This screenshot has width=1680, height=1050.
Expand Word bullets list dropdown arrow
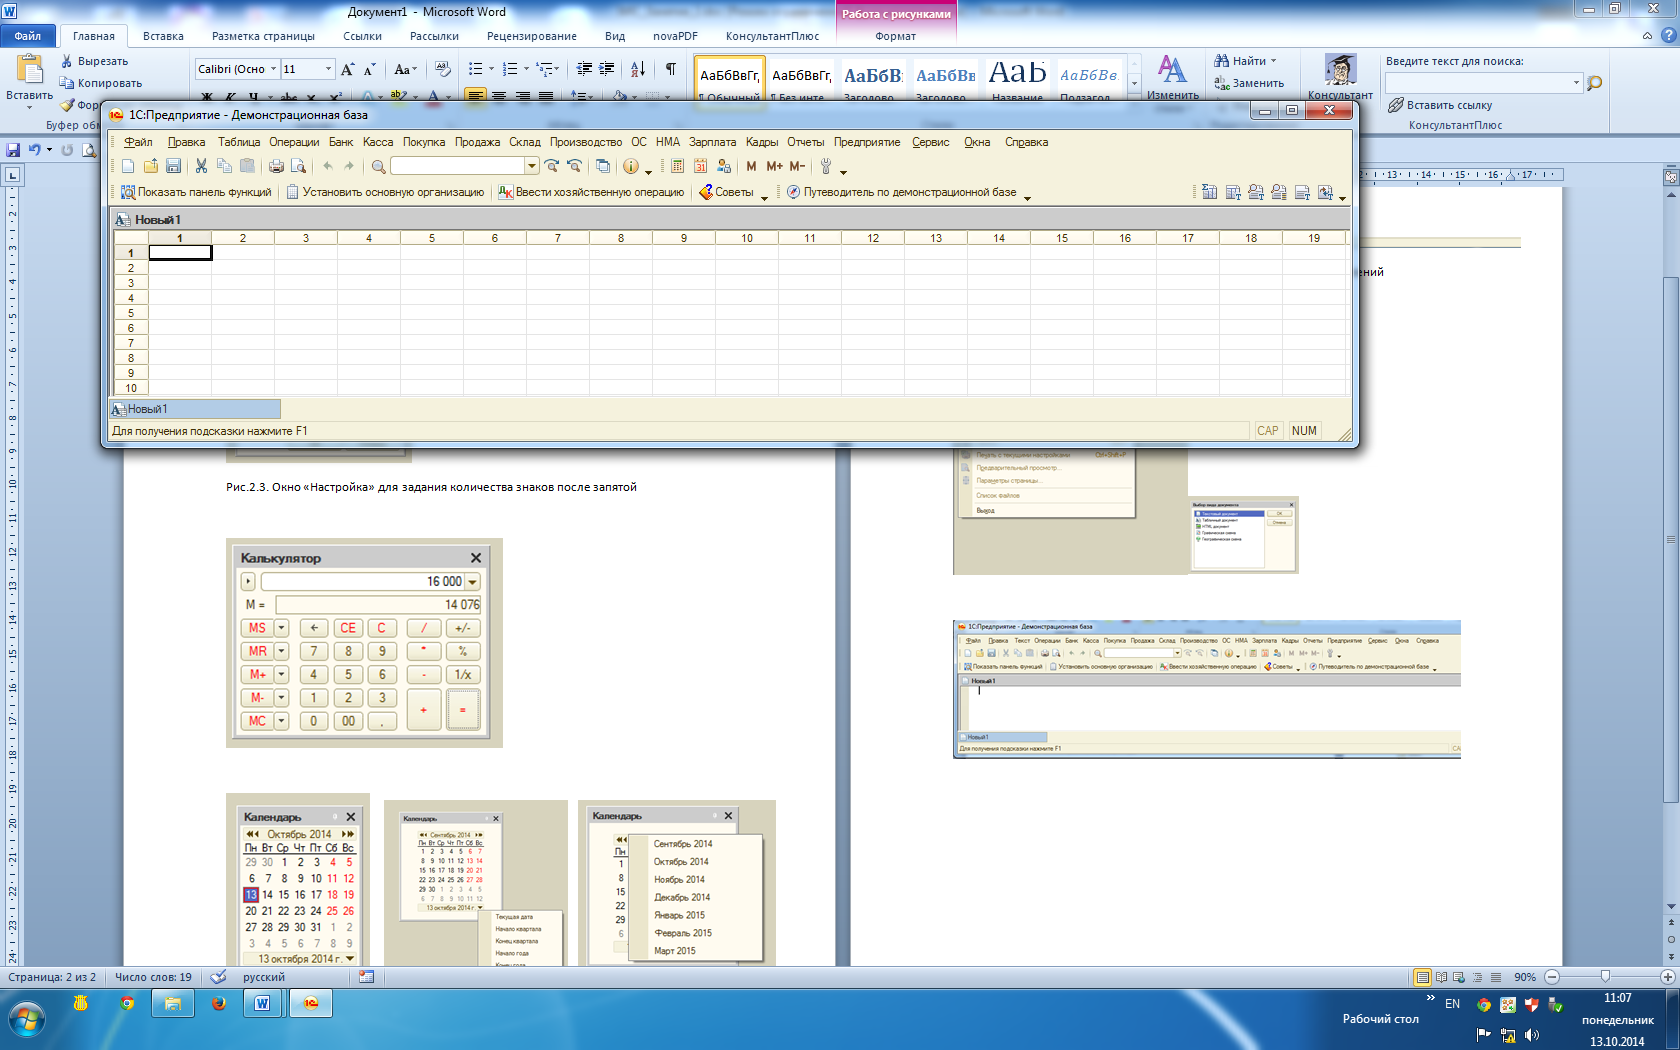tap(491, 69)
